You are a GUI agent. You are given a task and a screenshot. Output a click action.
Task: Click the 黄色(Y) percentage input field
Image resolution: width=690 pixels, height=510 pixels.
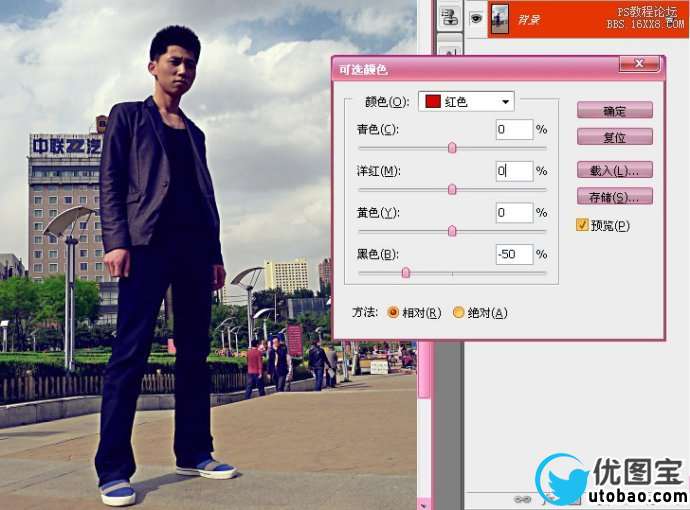[514, 213]
